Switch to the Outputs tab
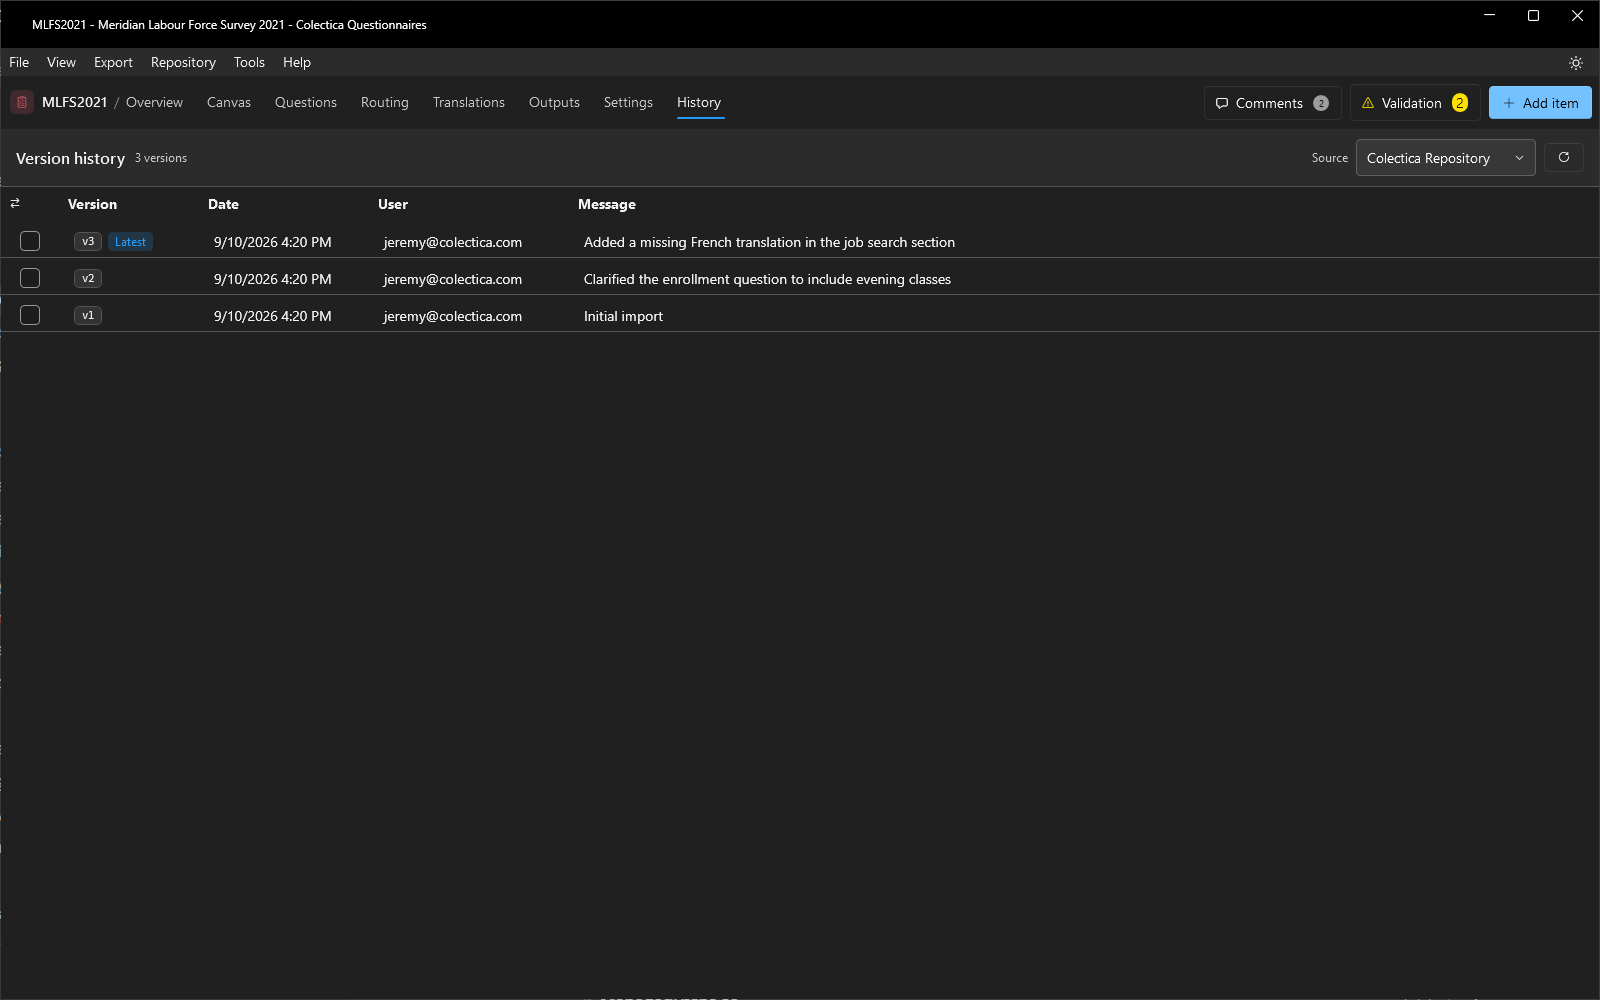Image resolution: width=1600 pixels, height=1000 pixels. (x=554, y=102)
